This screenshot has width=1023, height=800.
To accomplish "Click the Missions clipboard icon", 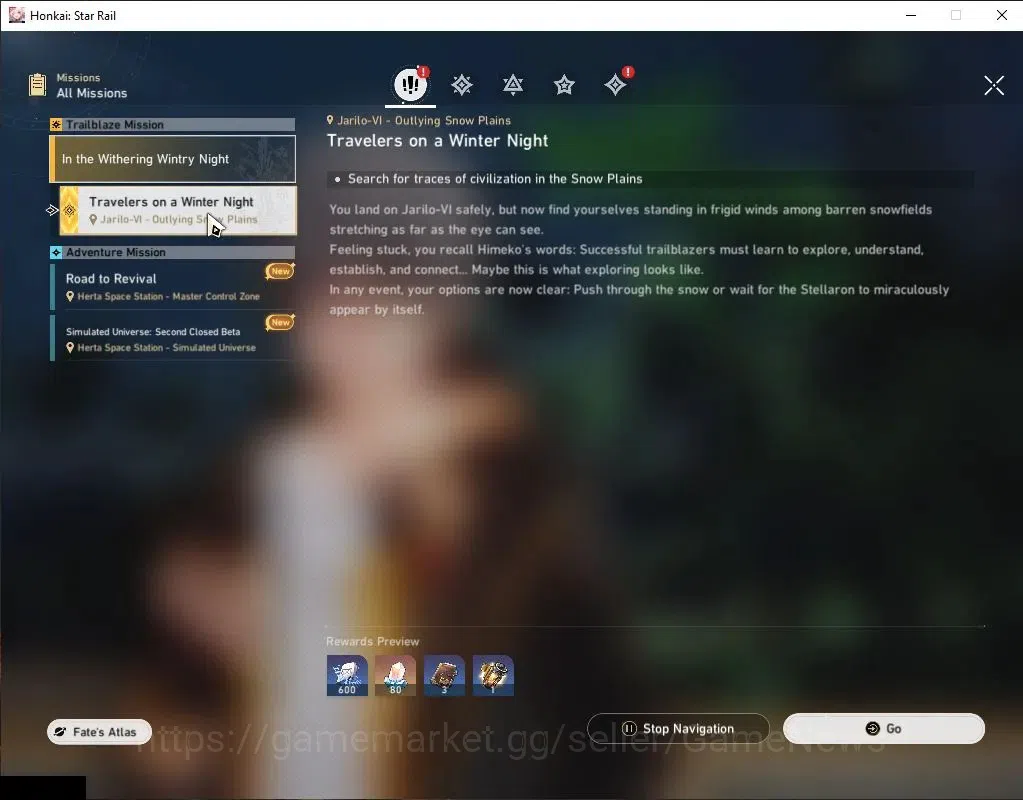I will (38, 85).
